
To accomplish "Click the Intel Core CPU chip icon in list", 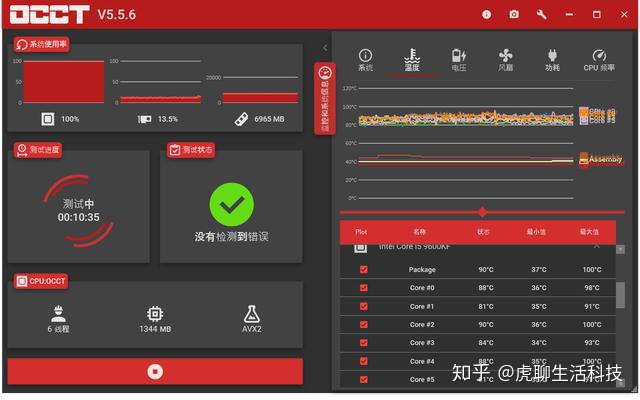I will coord(360,248).
